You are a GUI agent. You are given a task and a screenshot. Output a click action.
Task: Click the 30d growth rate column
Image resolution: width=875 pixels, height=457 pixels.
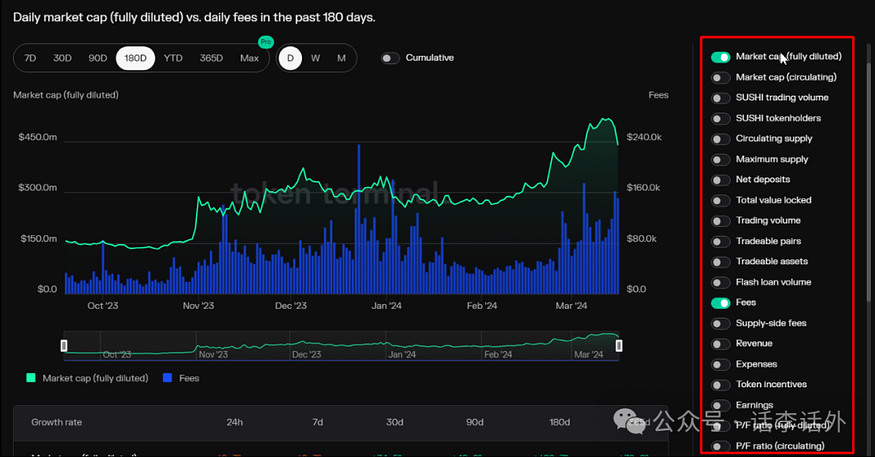point(395,422)
